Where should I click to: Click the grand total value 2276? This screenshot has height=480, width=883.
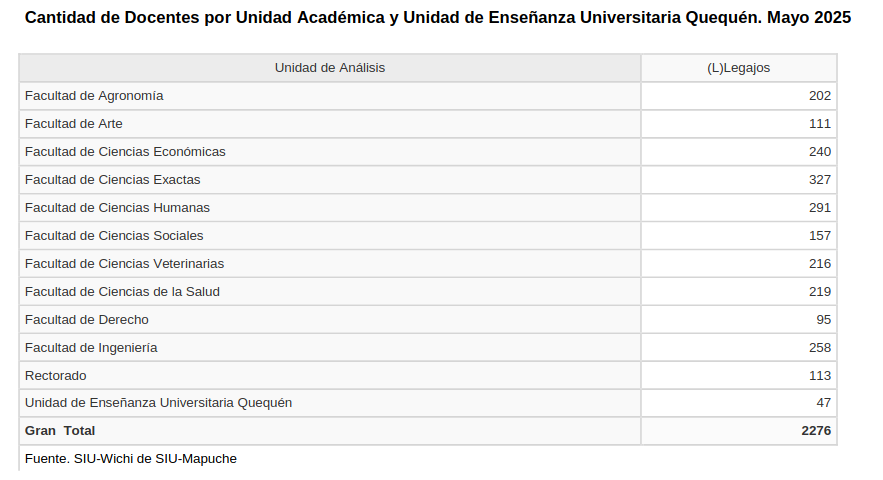pyautogui.click(x=816, y=431)
